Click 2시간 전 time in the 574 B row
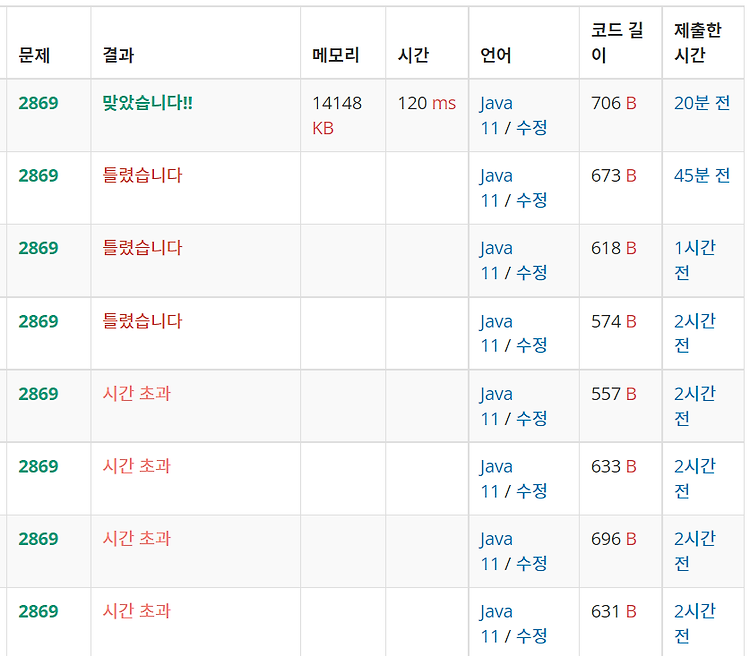This screenshot has height=656, width=750. [695, 333]
